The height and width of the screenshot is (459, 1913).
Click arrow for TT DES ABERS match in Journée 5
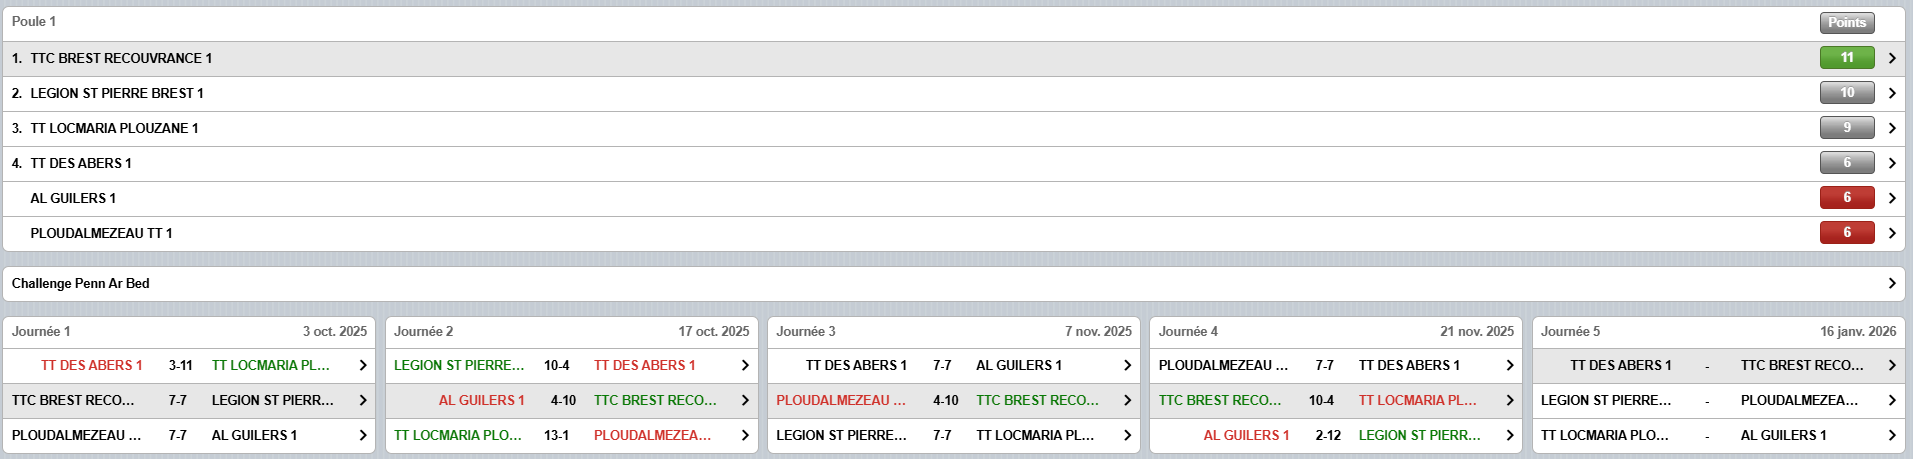[x=1891, y=366]
